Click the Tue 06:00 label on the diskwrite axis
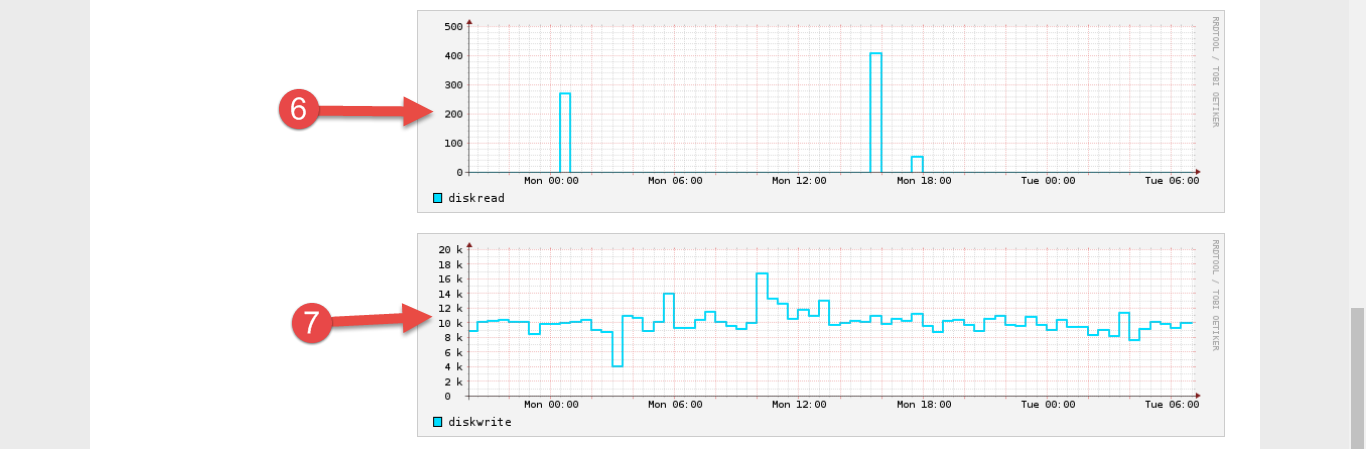This screenshot has height=449, width=1366. [1171, 404]
